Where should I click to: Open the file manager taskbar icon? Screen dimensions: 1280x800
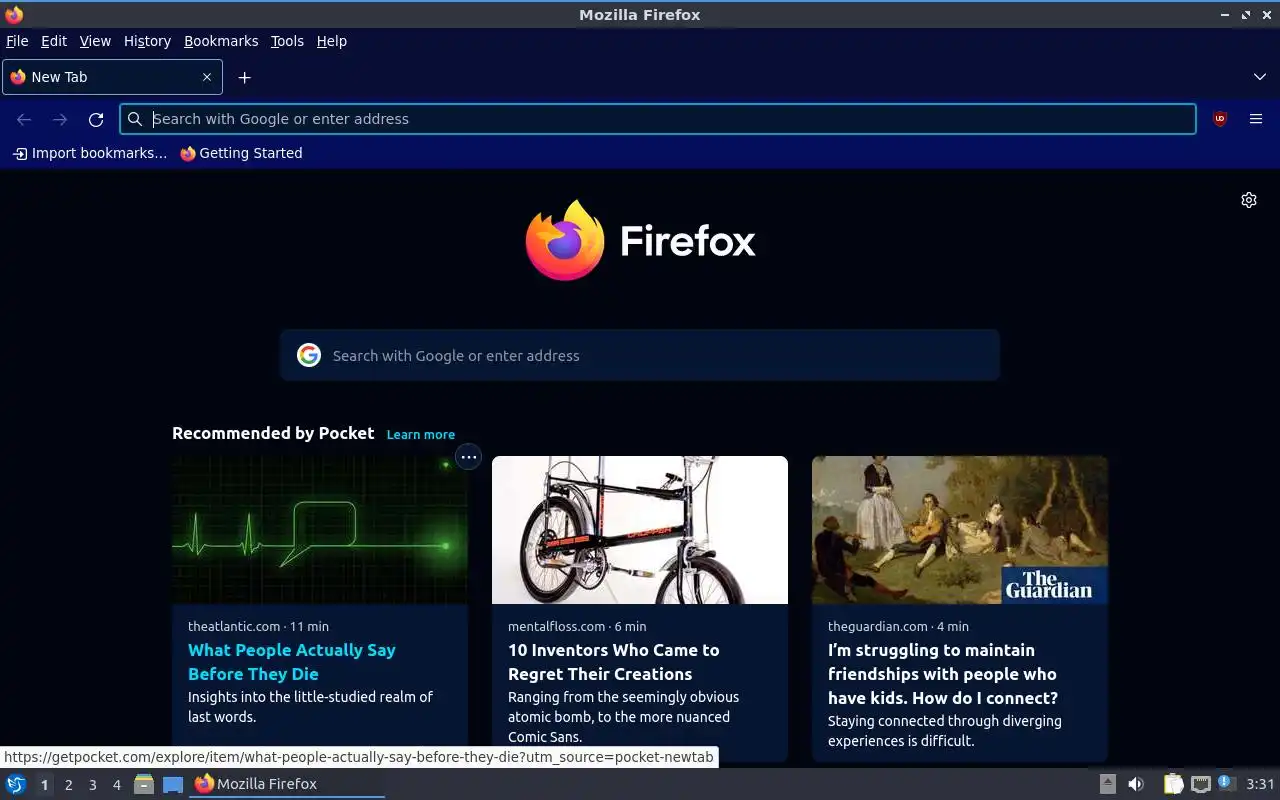coord(144,784)
